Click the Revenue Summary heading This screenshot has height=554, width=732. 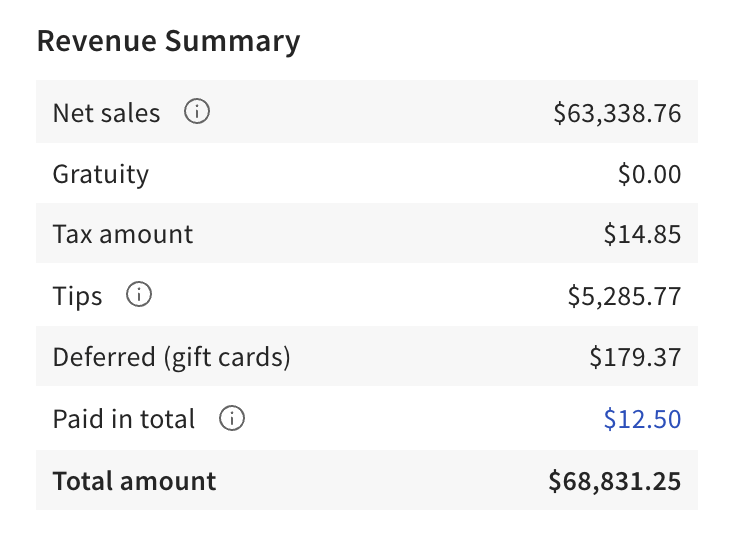[x=168, y=41]
